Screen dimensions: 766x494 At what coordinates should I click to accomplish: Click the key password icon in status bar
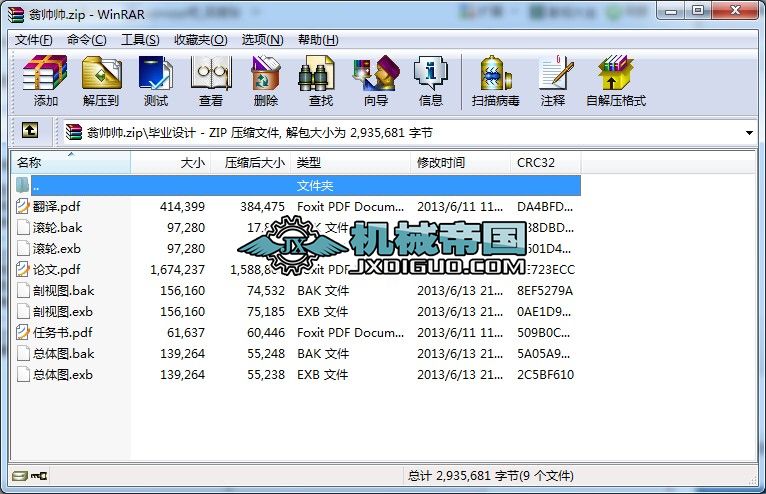pos(39,475)
